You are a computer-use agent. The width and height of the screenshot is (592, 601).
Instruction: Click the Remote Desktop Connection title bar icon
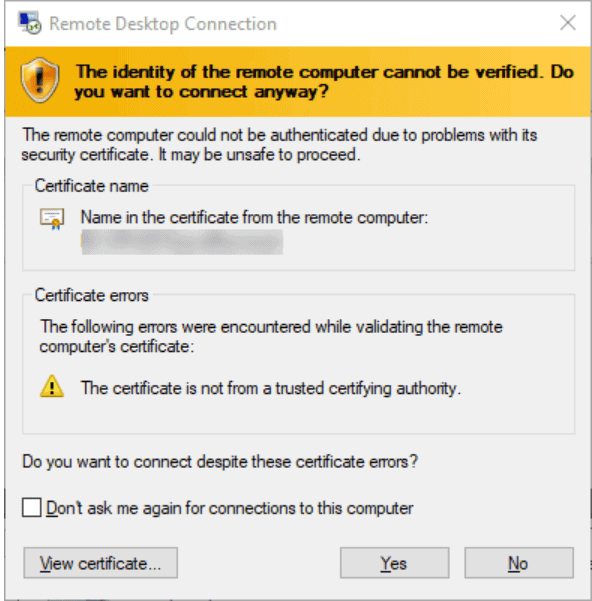point(30,23)
